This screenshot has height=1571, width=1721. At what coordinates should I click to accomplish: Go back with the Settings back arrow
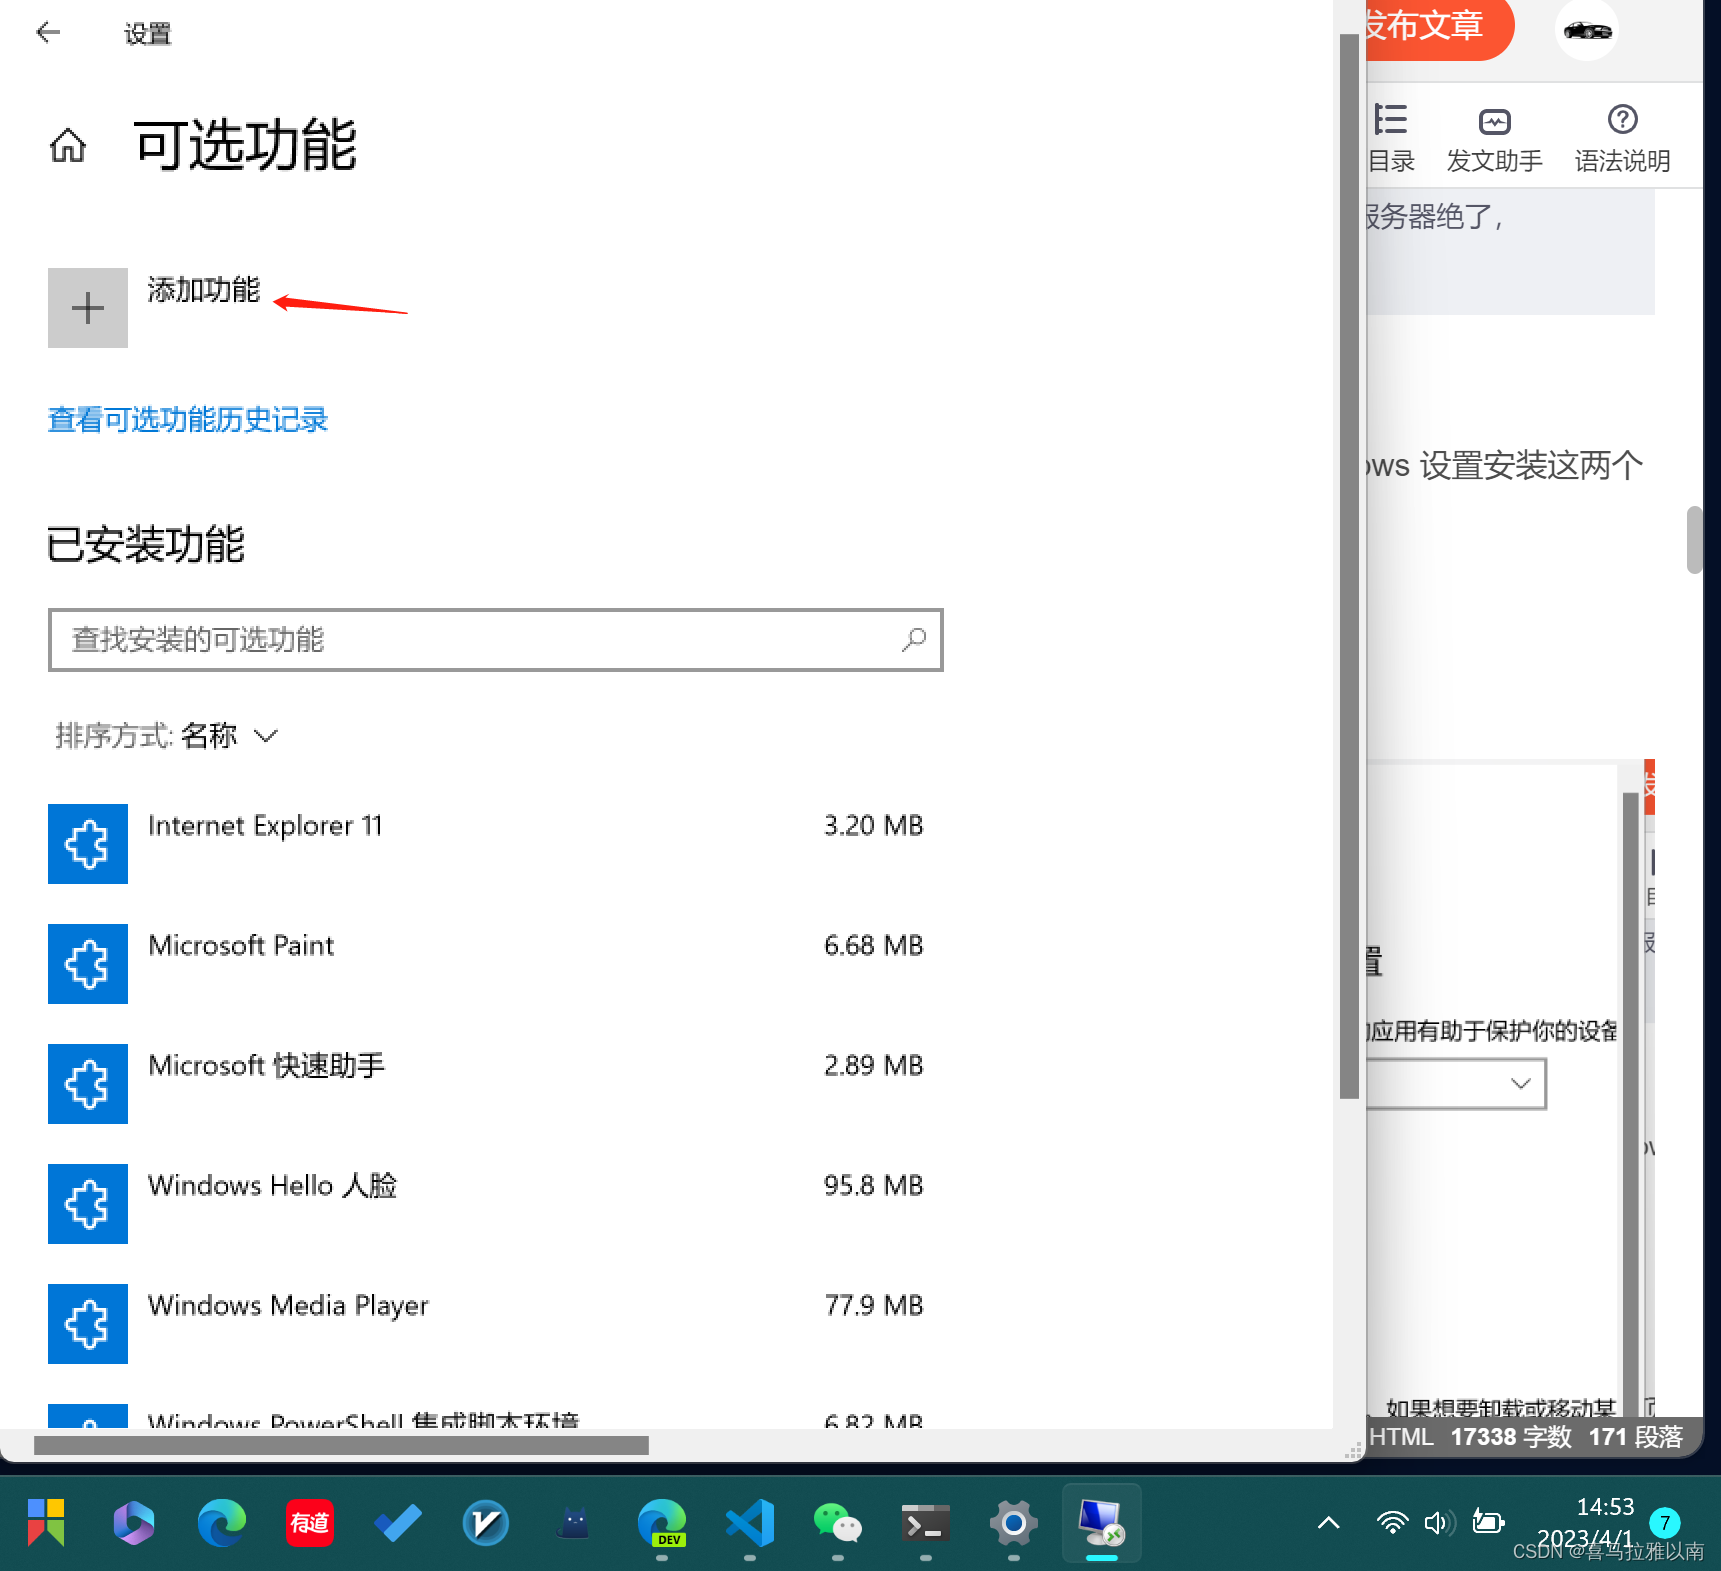[48, 33]
